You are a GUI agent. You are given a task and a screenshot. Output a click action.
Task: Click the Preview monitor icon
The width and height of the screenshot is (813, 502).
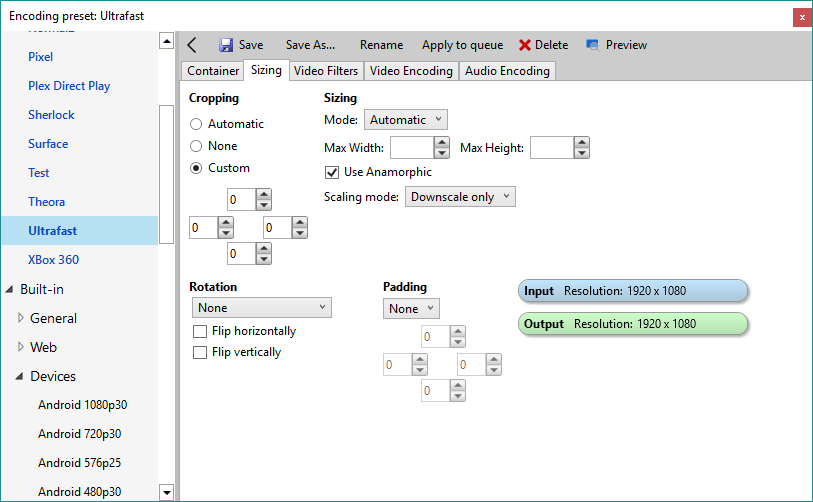coord(593,45)
